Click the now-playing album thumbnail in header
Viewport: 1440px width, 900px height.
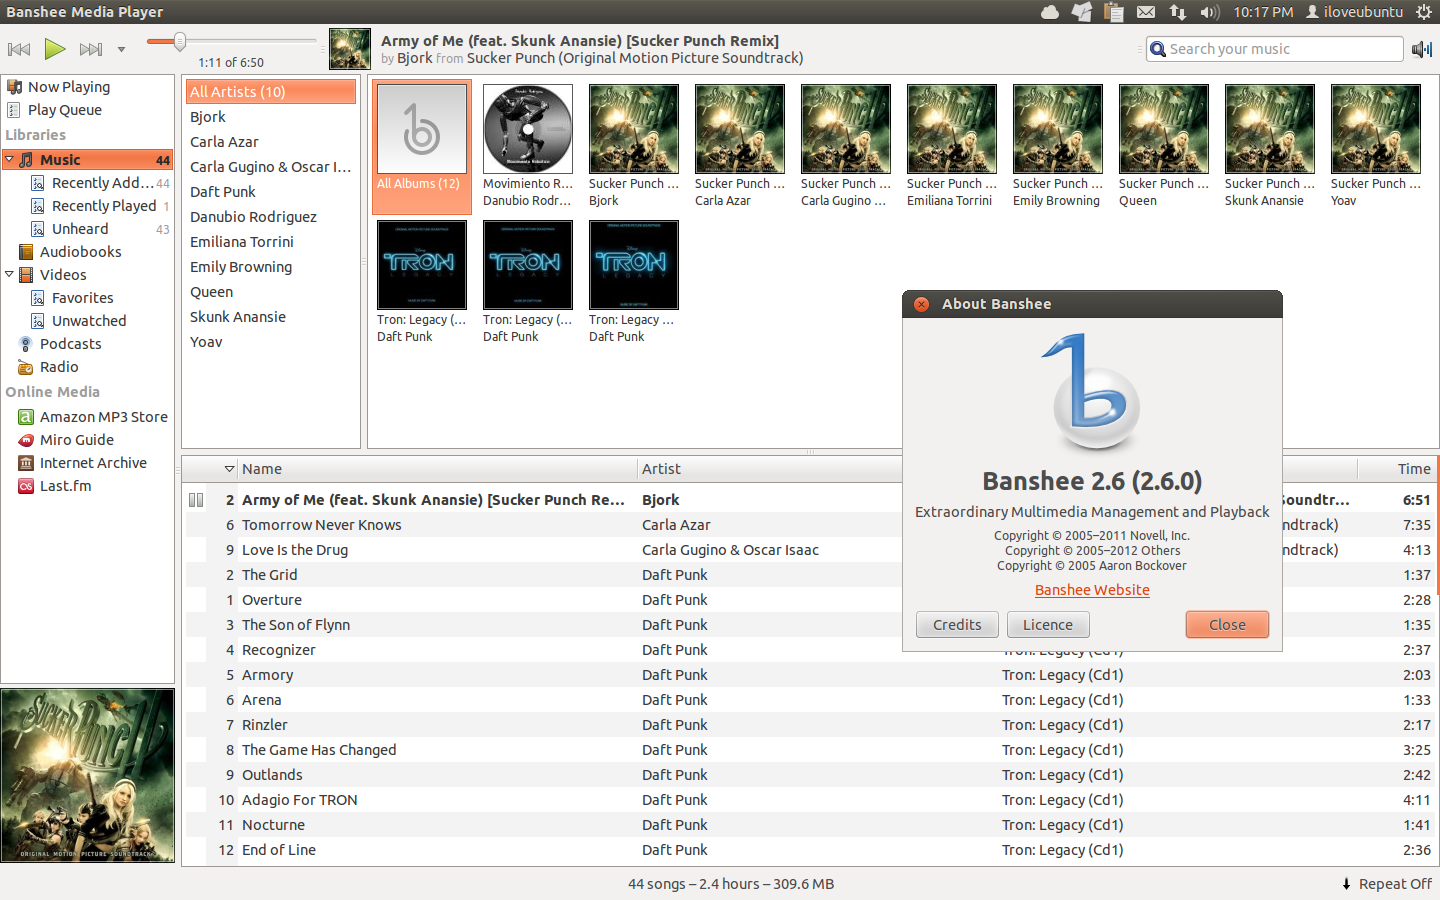350,49
